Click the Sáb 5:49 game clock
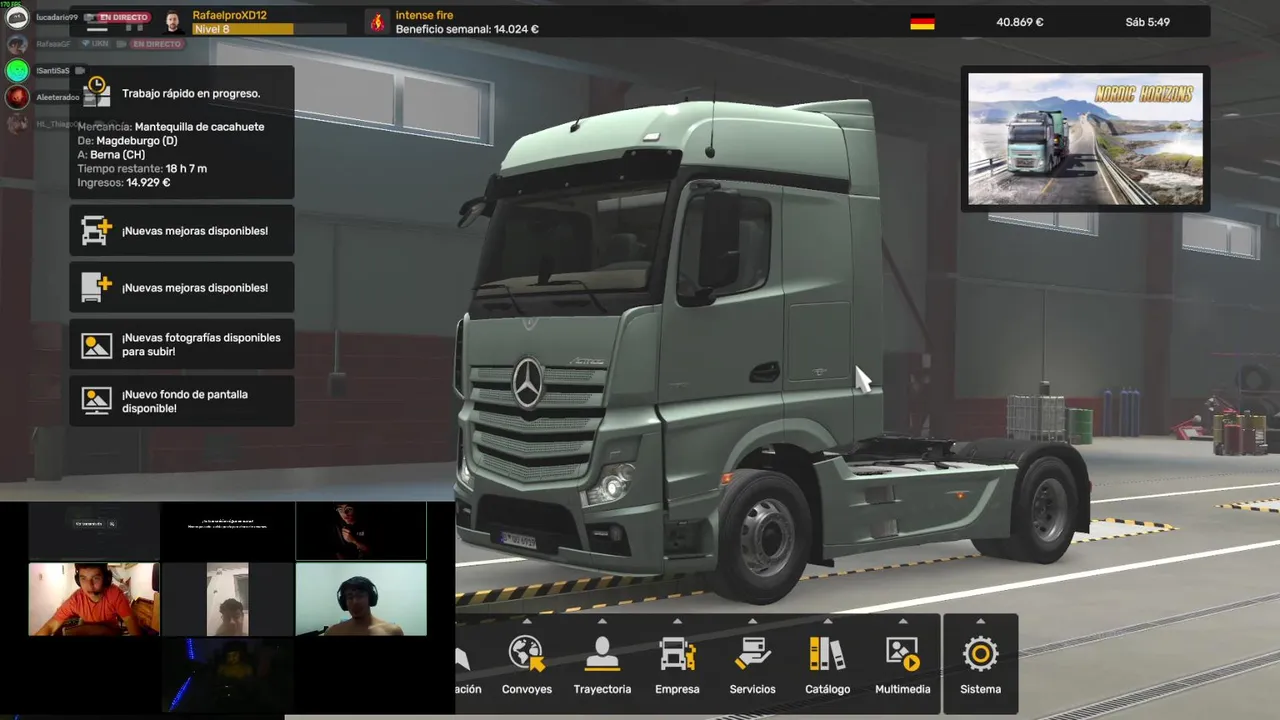The width and height of the screenshot is (1280, 720). (1146, 22)
